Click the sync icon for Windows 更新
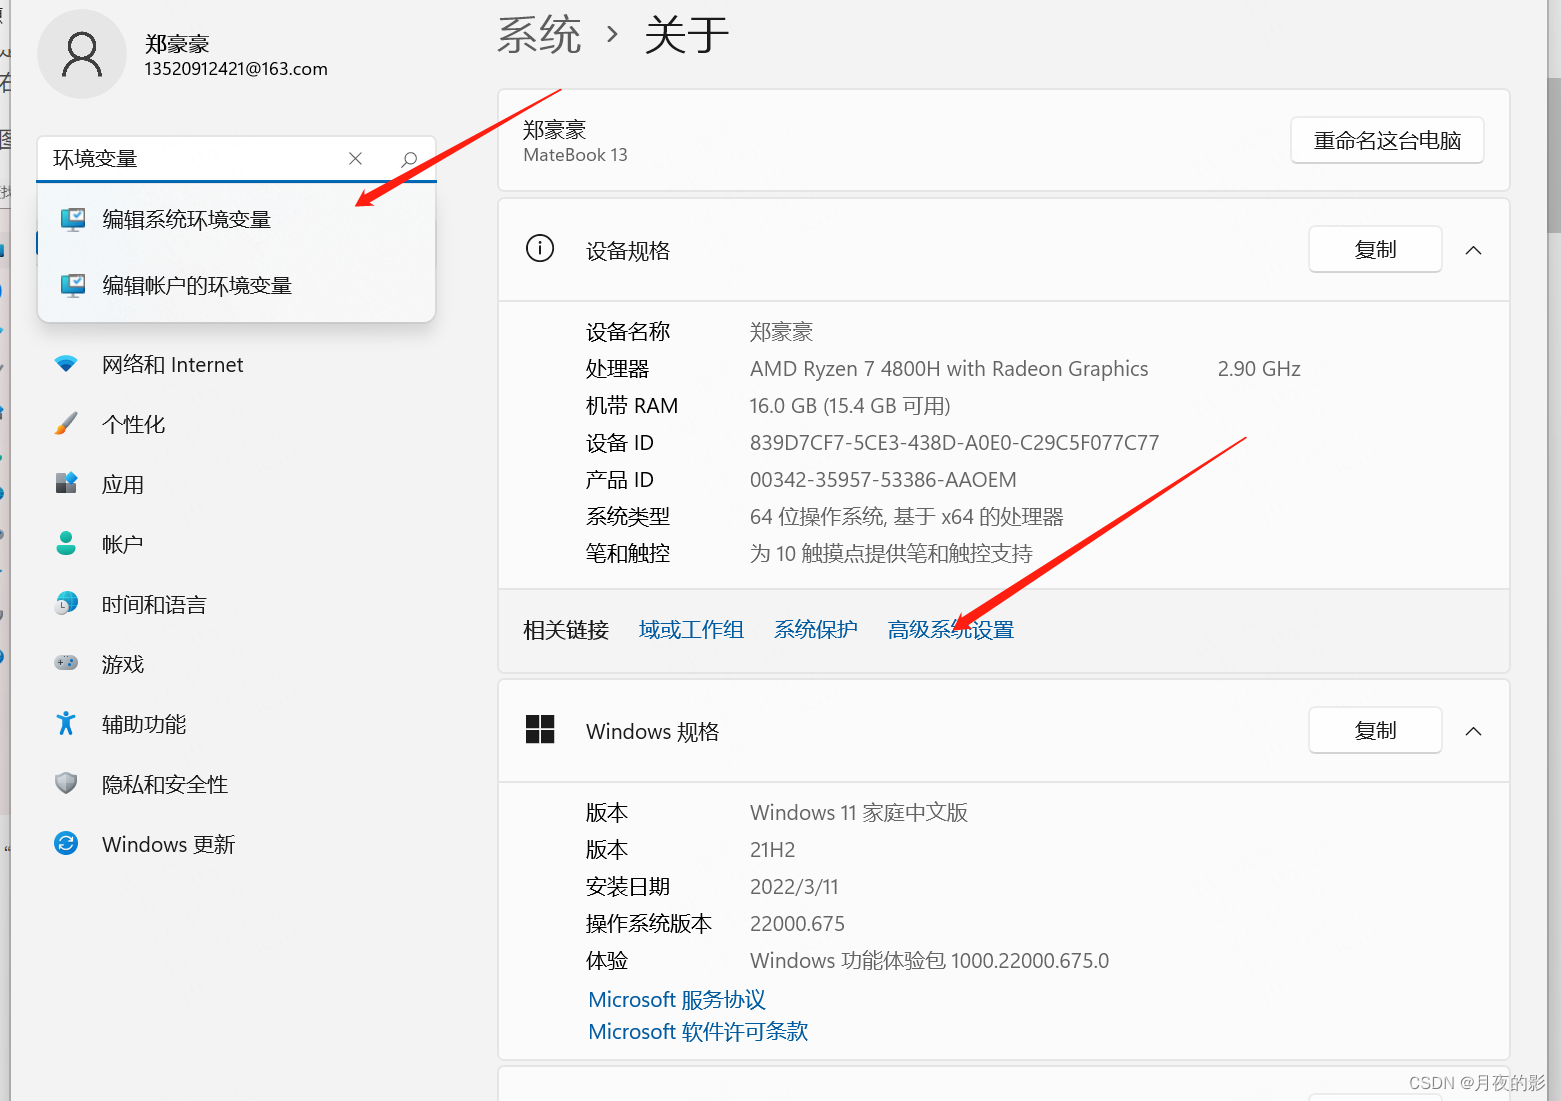Screen dimensions: 1561x1101 click(x=66, y=844)
